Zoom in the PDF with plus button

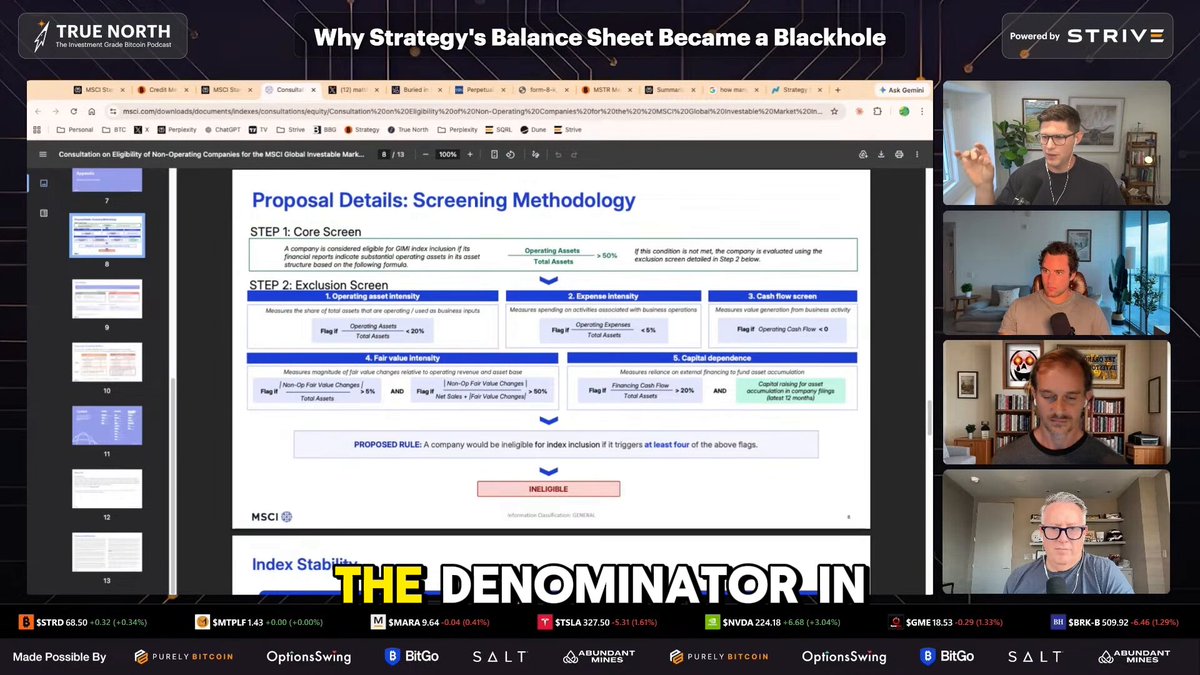(471, 154)
